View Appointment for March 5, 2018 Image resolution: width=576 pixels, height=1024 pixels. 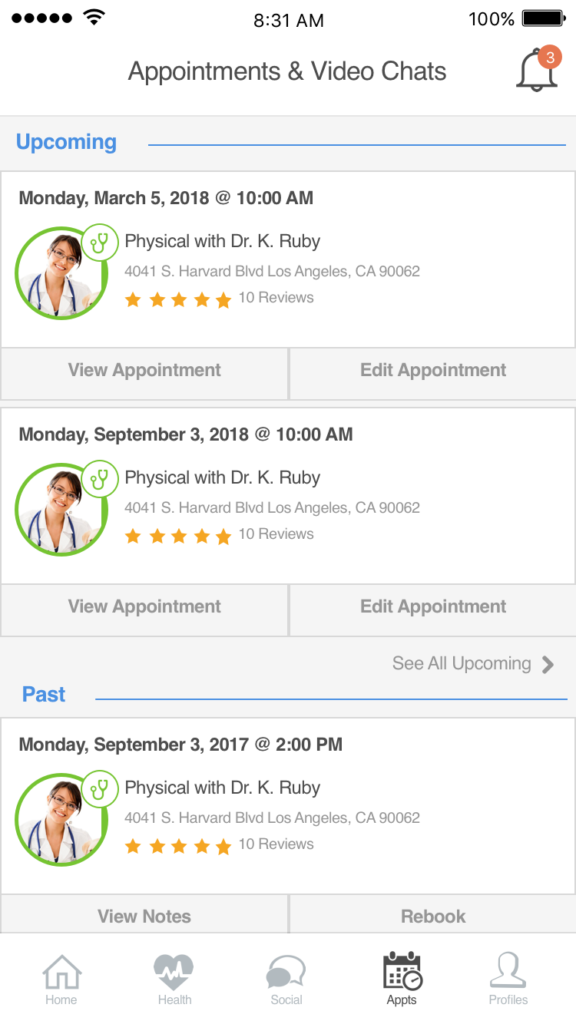tap(144, 370)
